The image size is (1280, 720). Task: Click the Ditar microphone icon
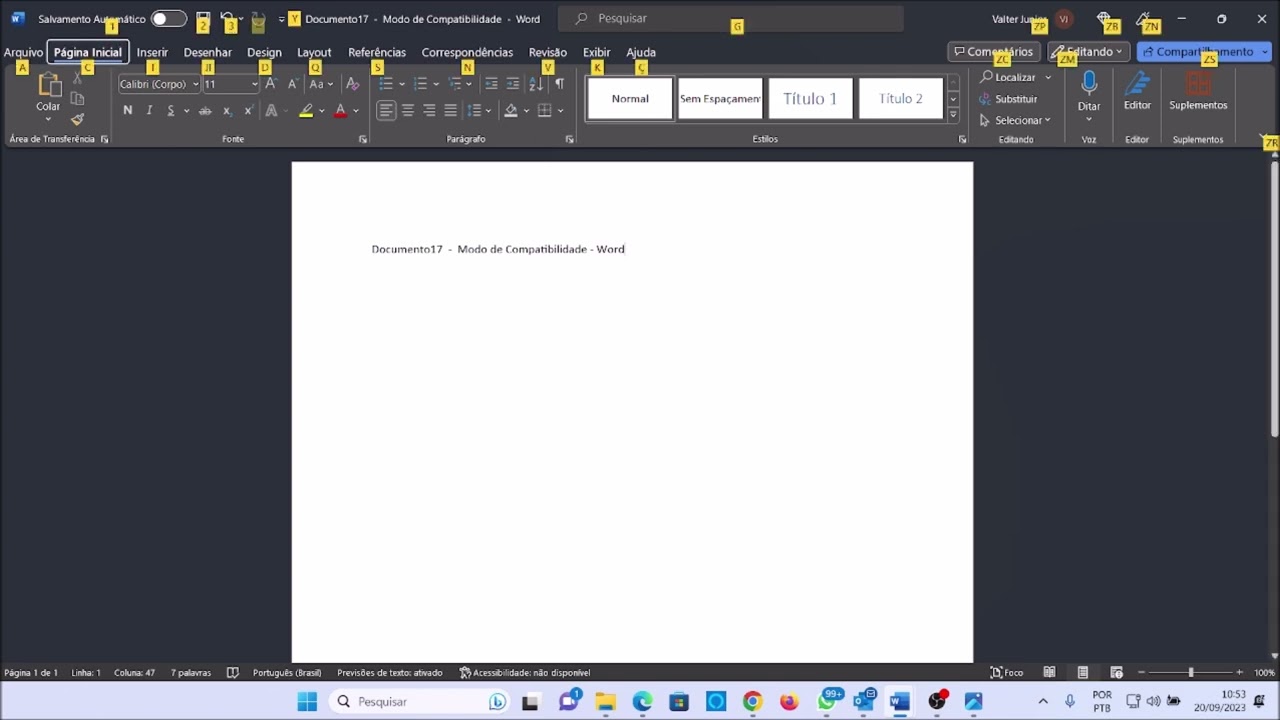click(1089, 83)
